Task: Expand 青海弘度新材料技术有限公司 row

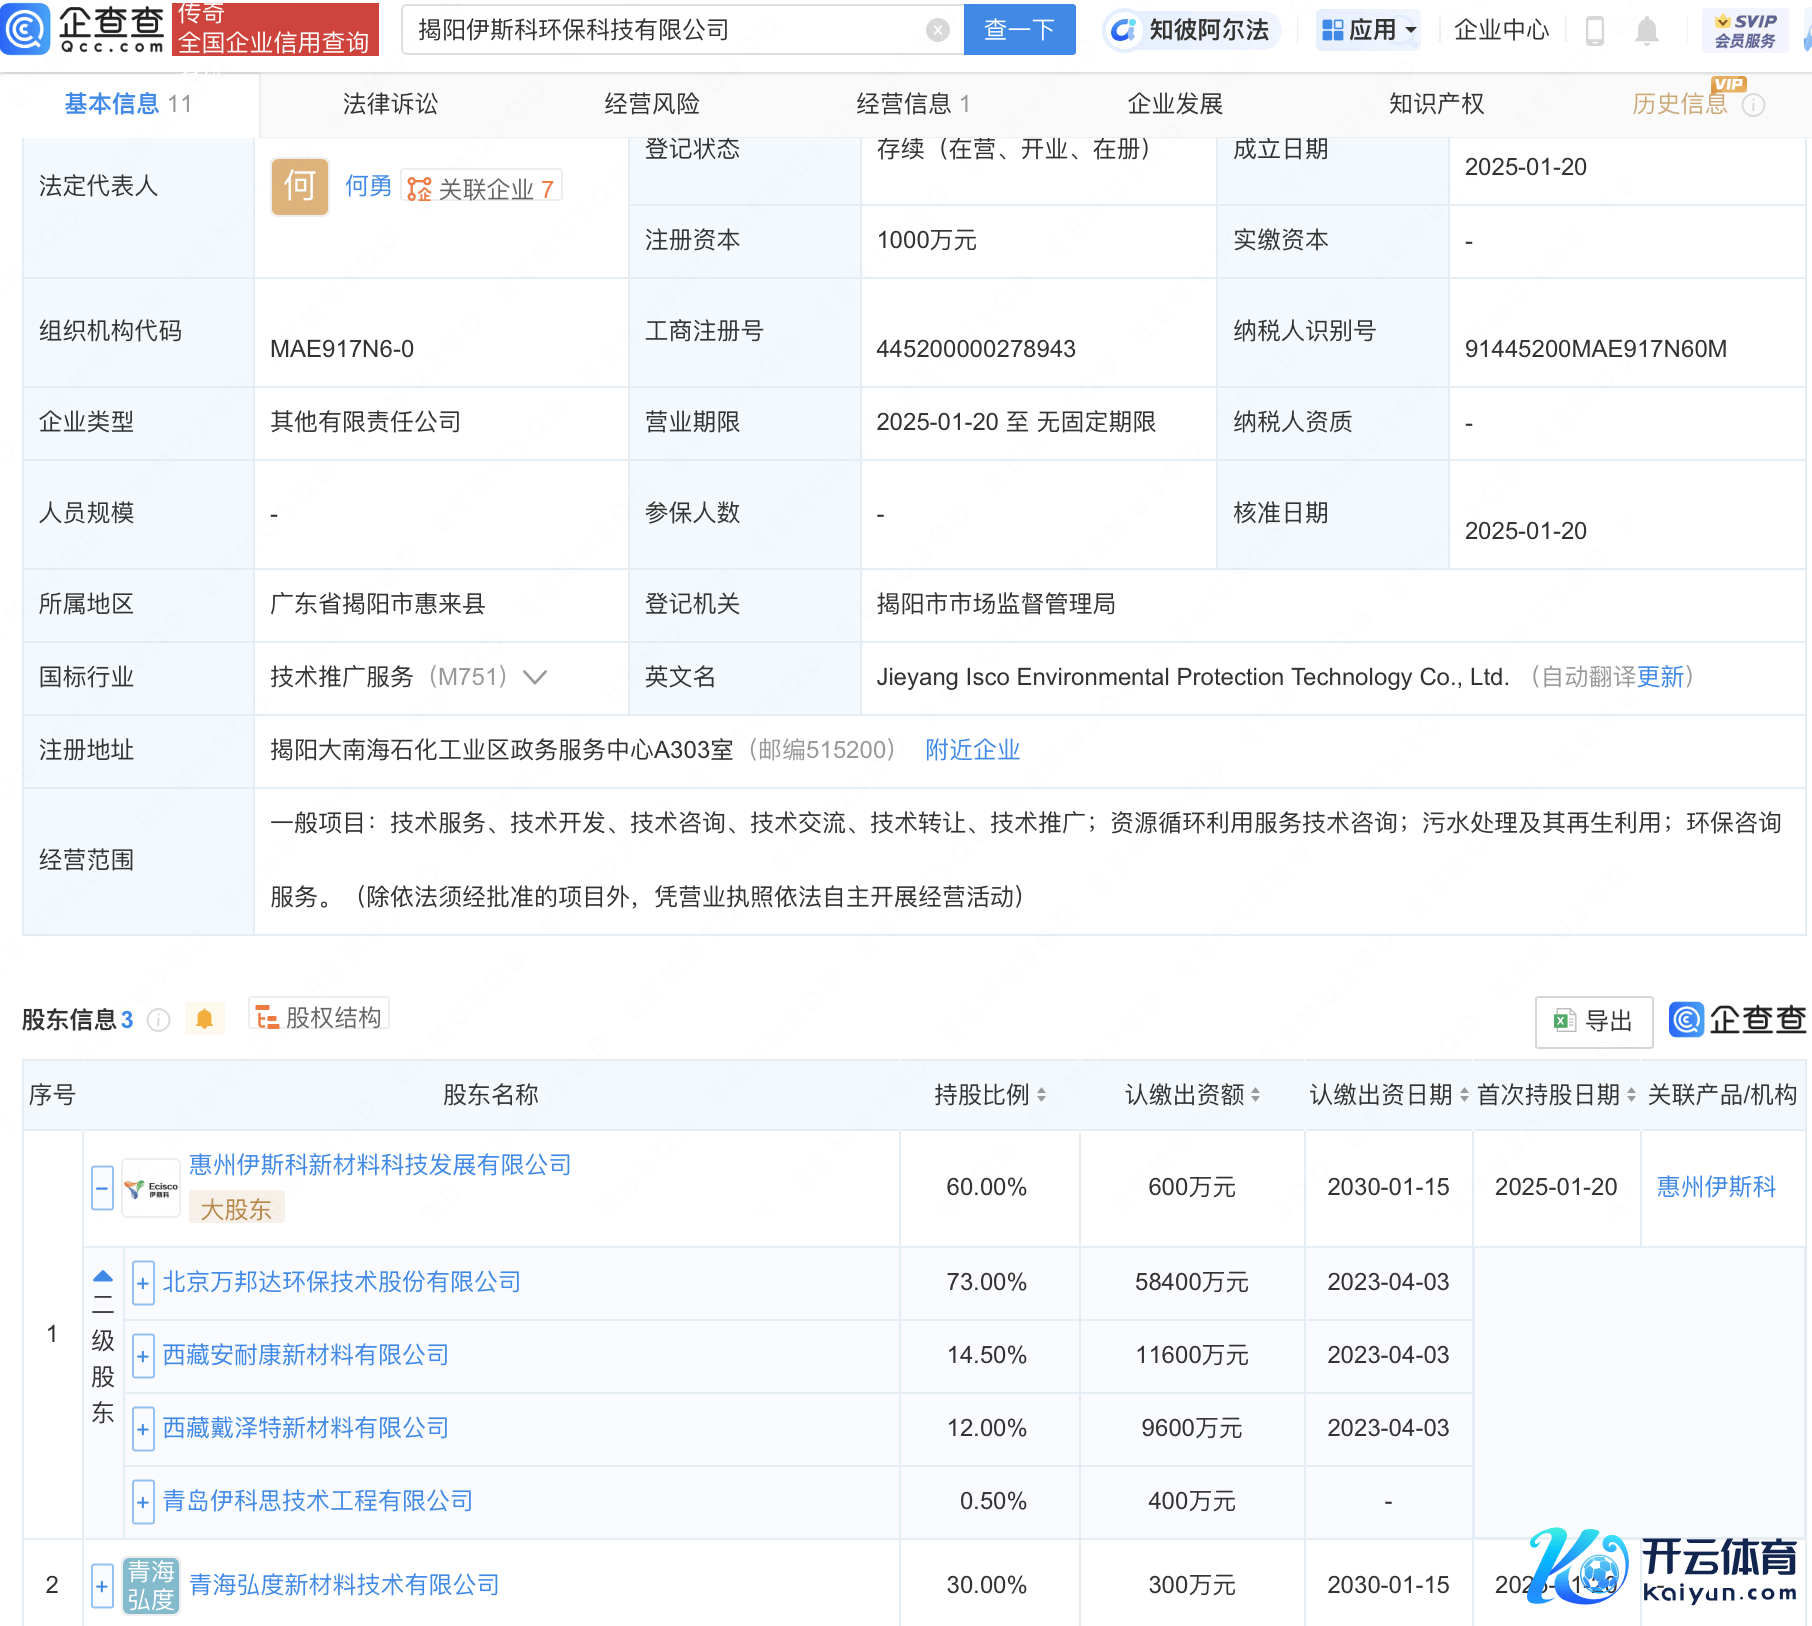Action: point(102,1585)
